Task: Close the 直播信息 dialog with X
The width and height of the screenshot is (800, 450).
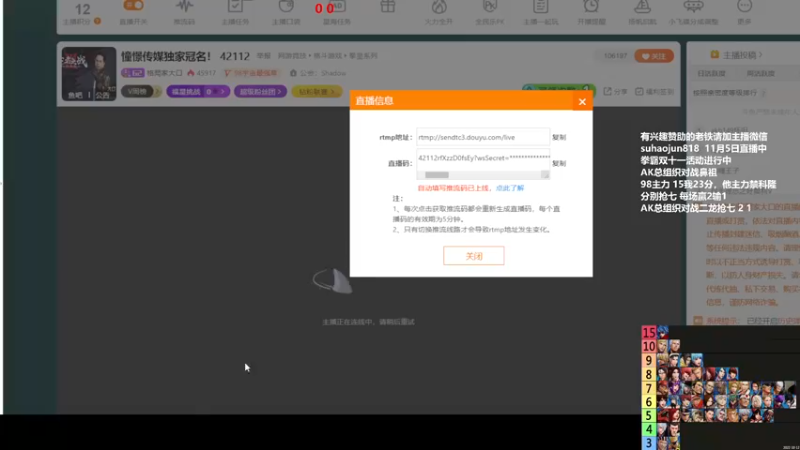Action: coord(582,102)
